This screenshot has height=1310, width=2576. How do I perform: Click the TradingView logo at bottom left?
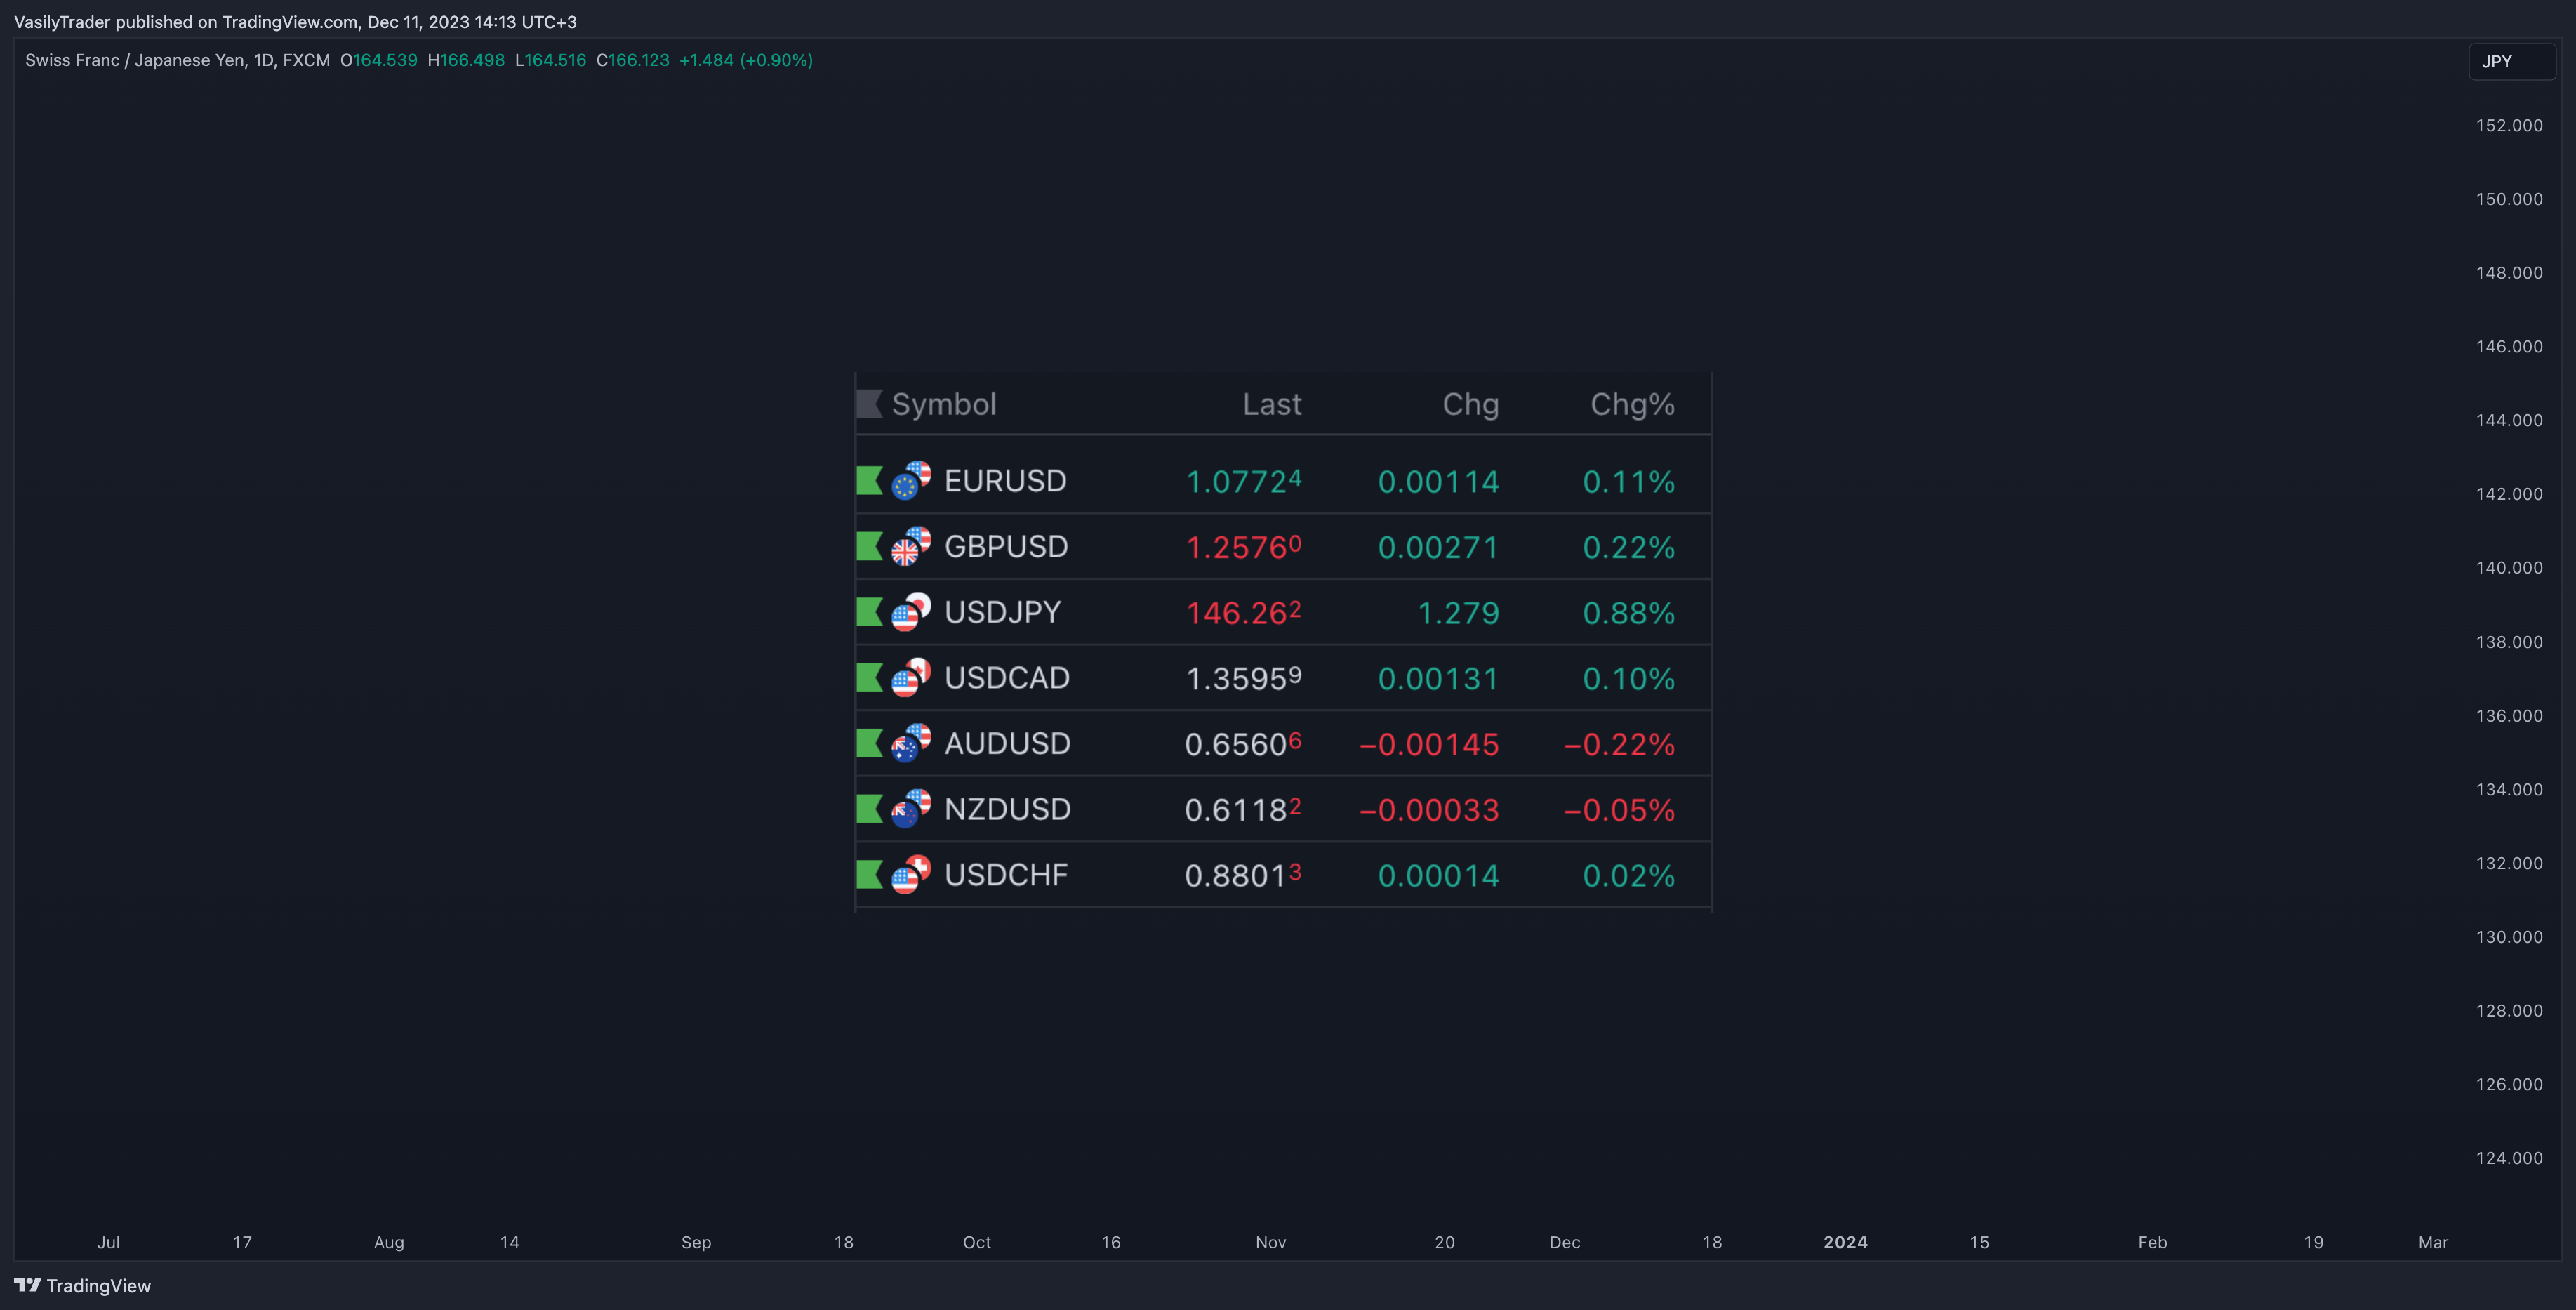27,1285
